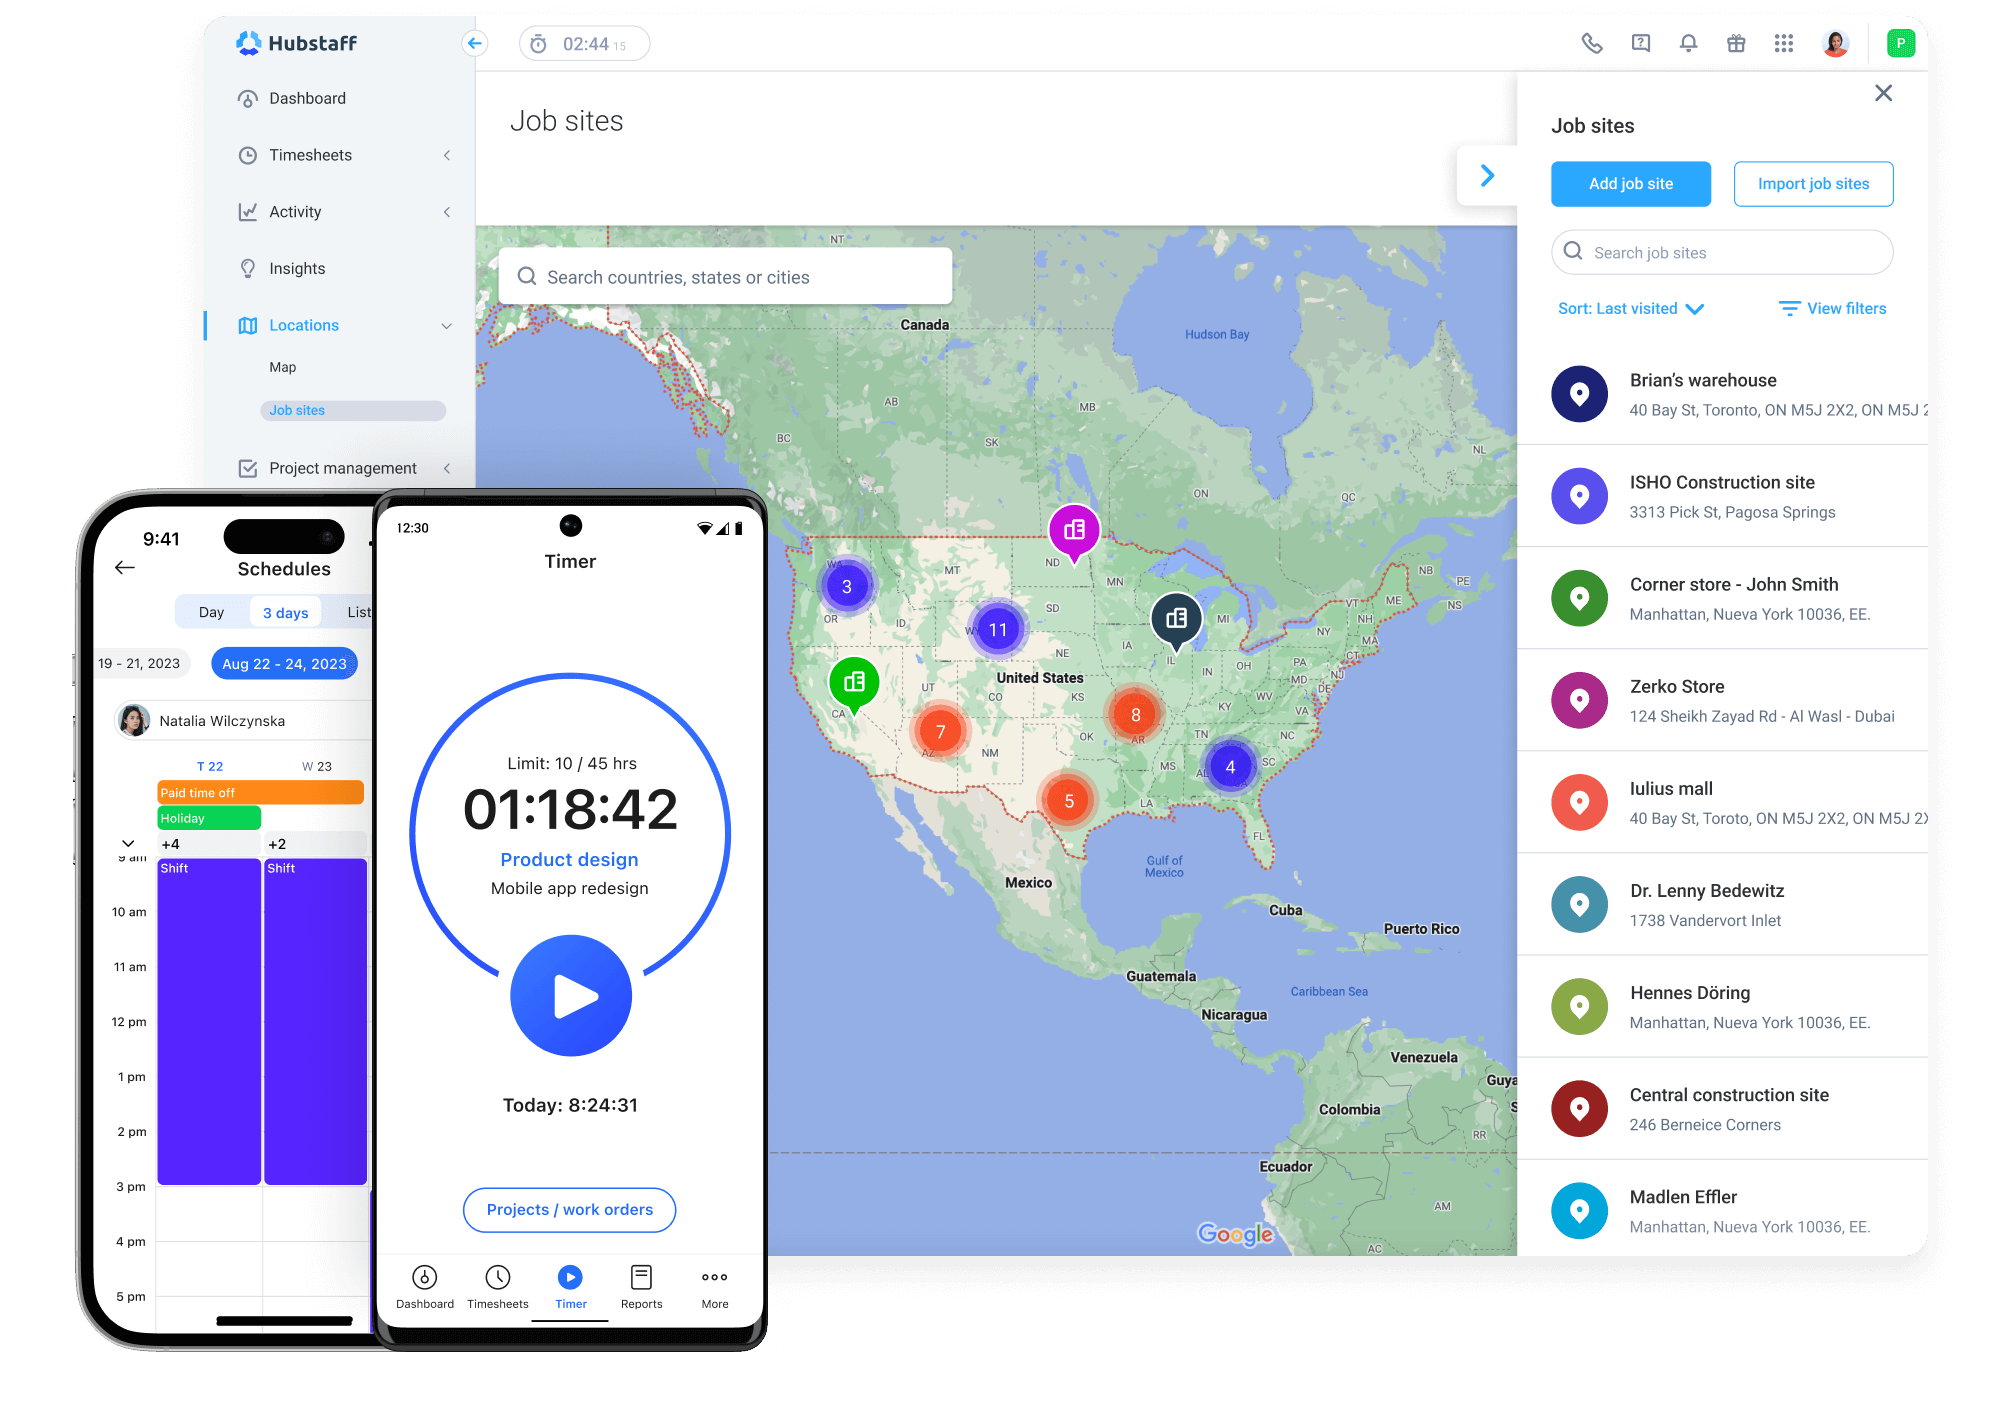Switch schedule view to Day
The width and height of the screenshot is (2000, 1408).
pos(211,612)
